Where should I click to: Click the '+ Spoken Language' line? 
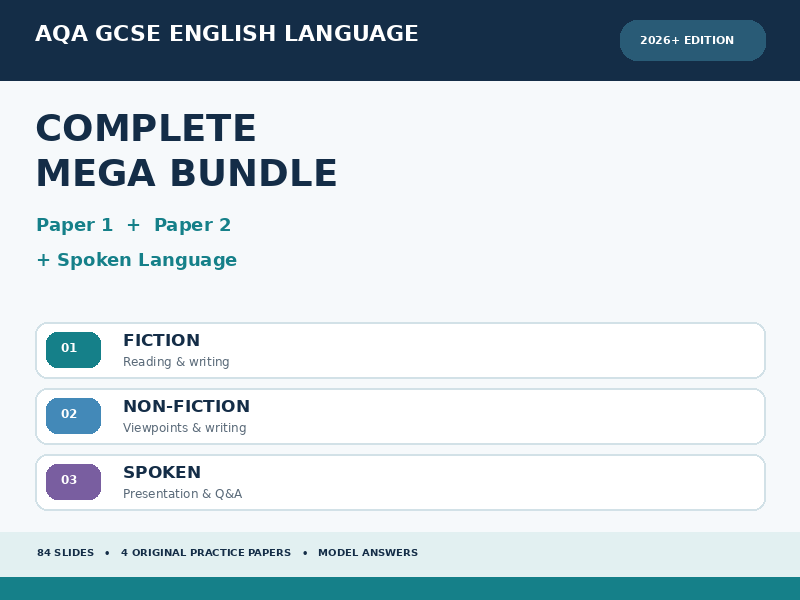coord(137,260)
